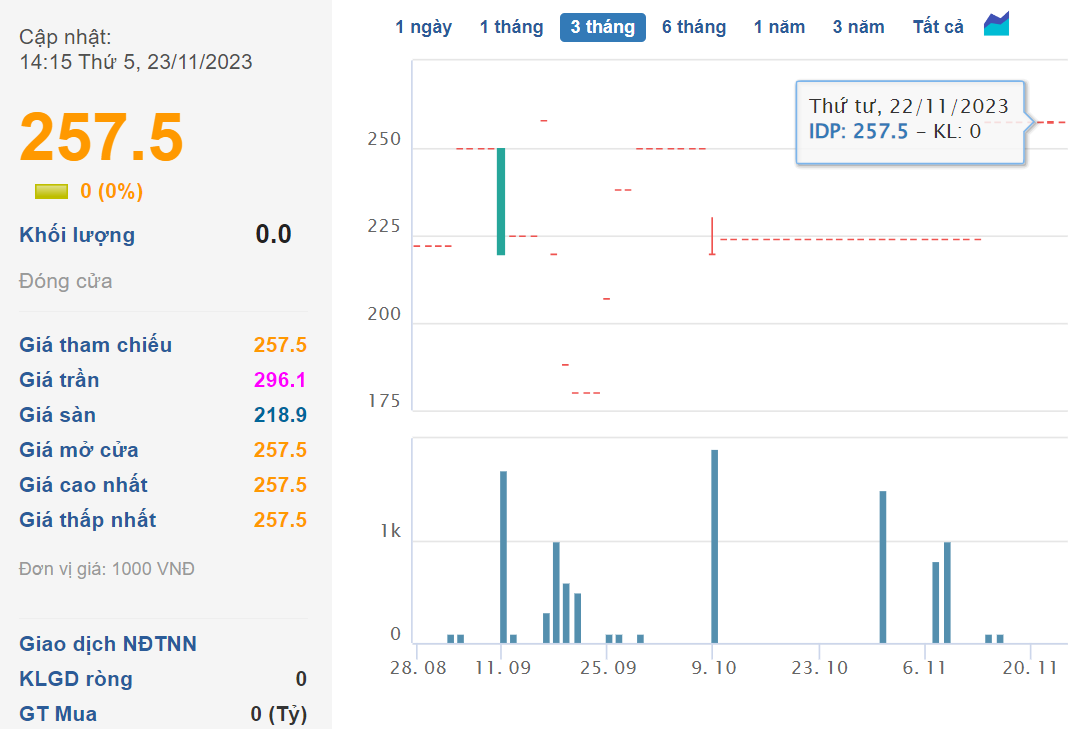Choose the 1 năm time range

point(779,27)
